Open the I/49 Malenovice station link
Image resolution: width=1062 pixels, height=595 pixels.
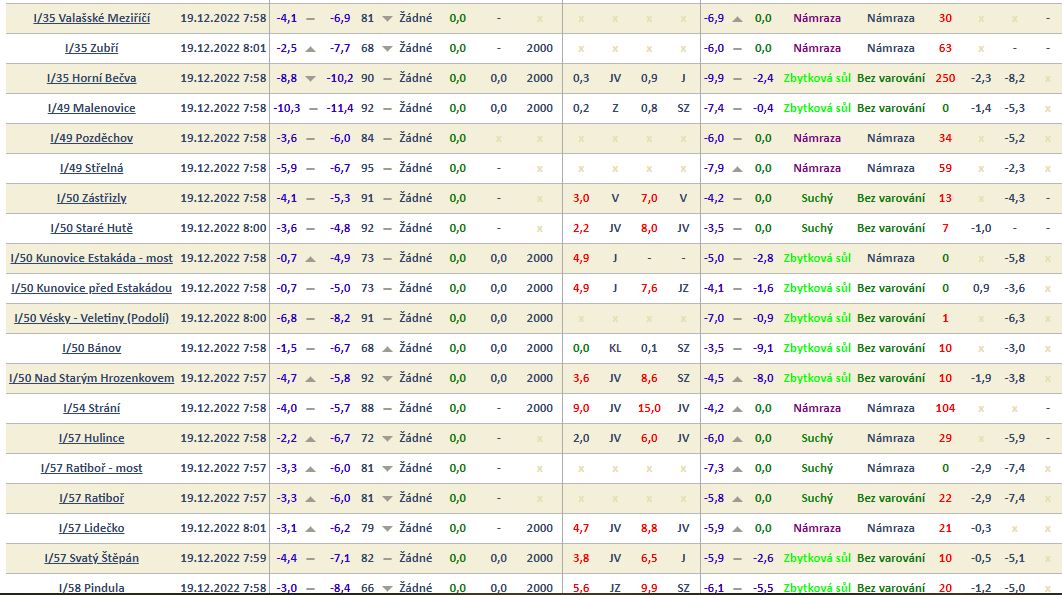pyautogui.click(x=91, y=108)
